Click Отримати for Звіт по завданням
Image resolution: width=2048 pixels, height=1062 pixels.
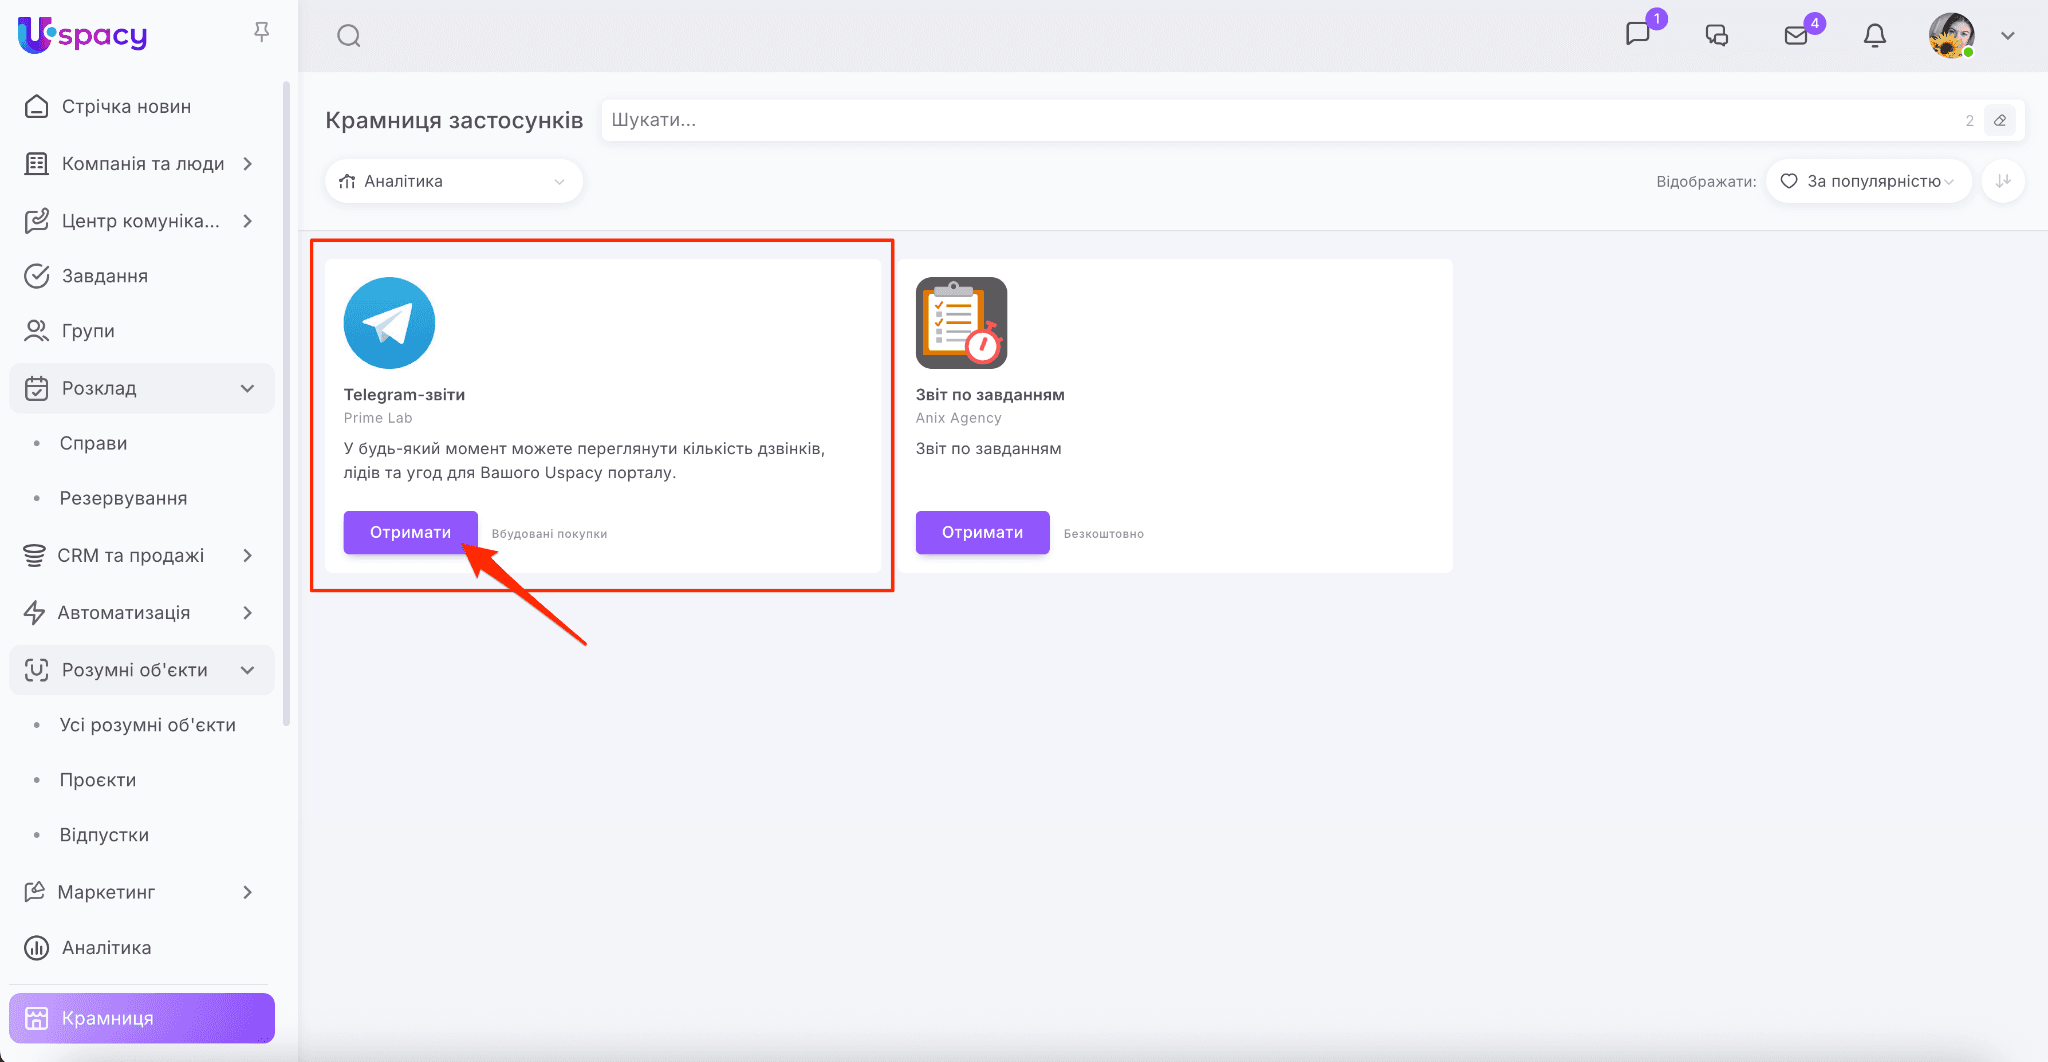click(982, 532)
